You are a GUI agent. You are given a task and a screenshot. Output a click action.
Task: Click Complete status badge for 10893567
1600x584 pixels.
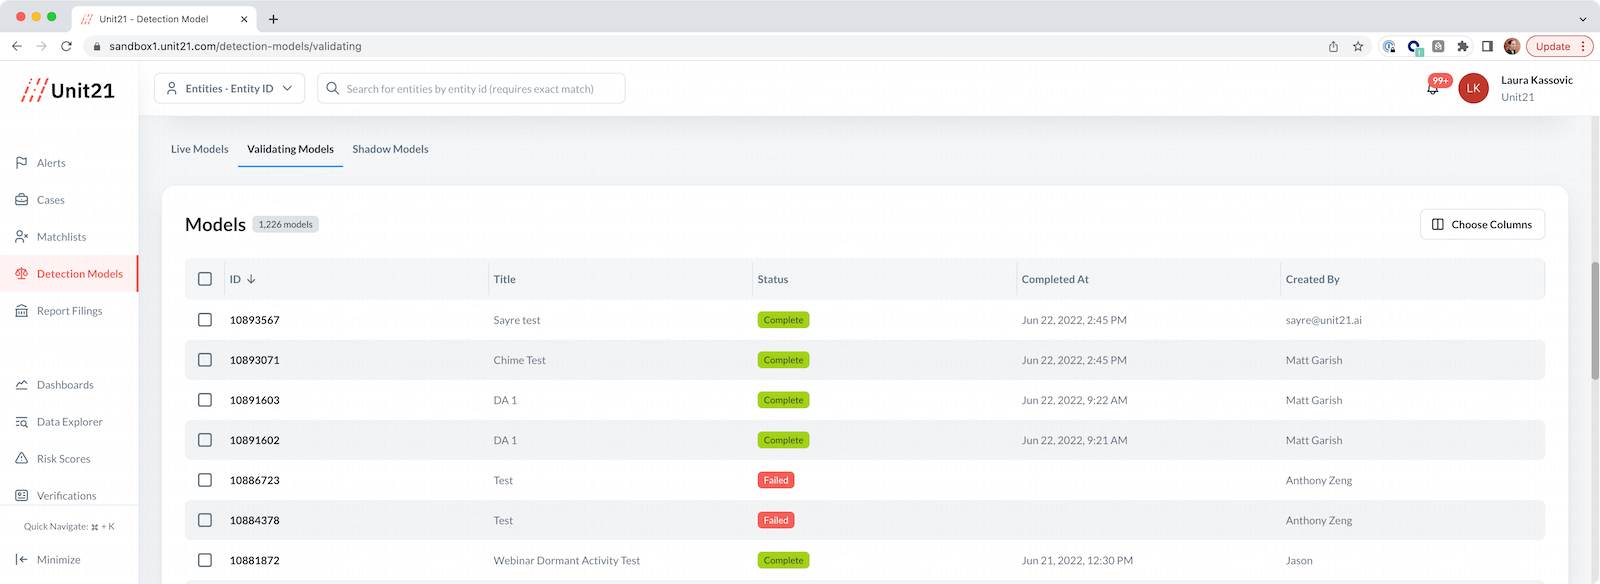click(x=783, y=320)
